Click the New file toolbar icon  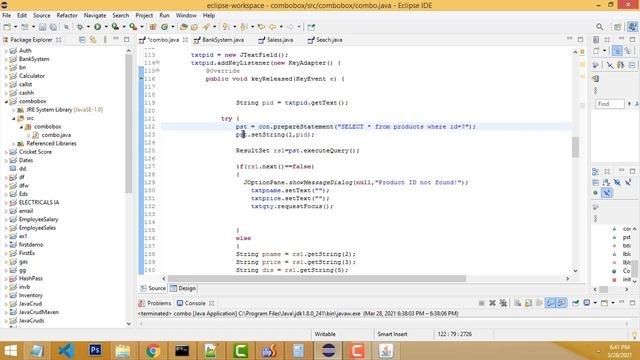tap(7, 27)
